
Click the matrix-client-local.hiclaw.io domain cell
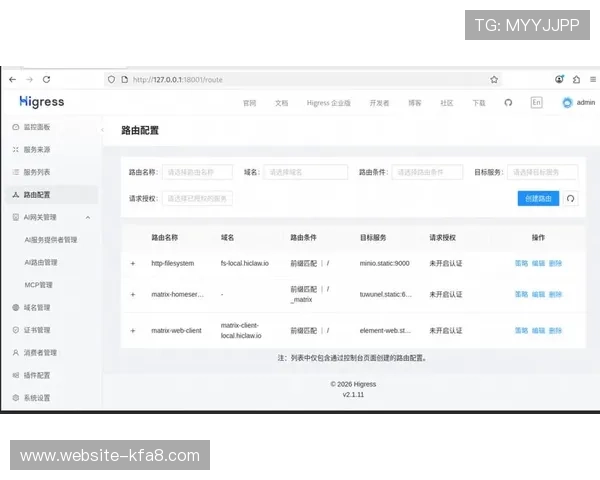pyautogui.click(x=241, y=330)
